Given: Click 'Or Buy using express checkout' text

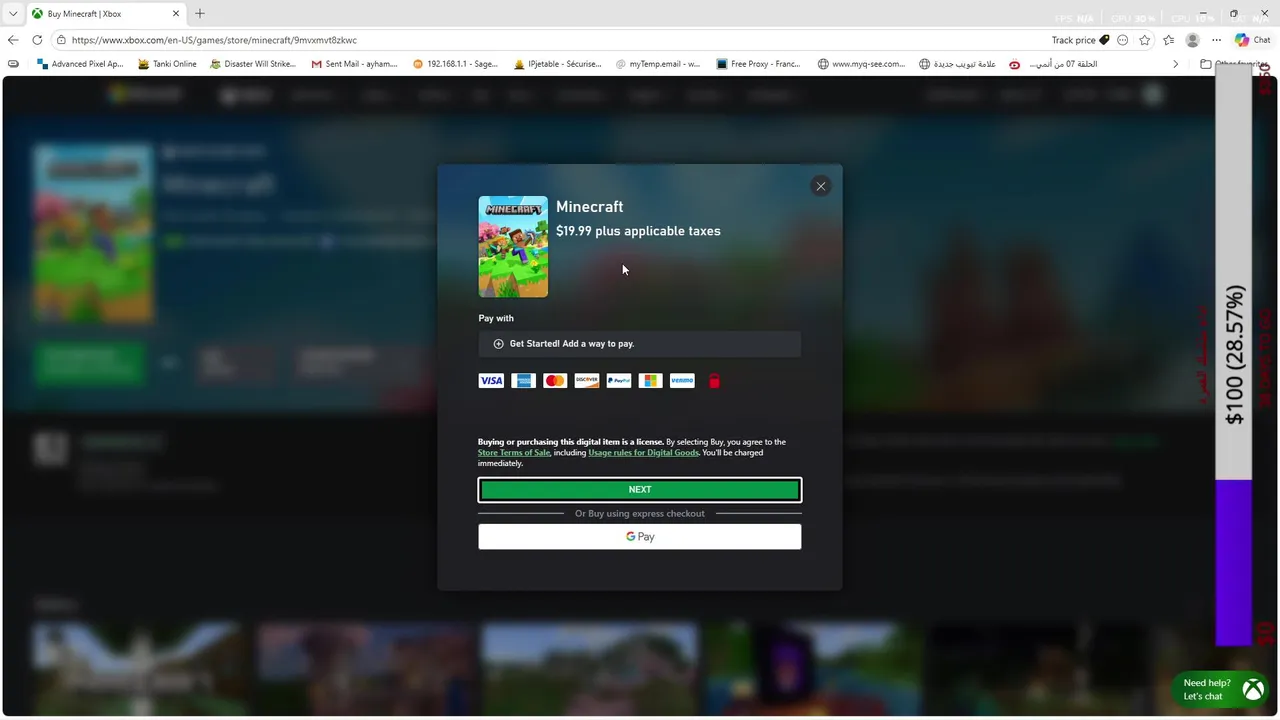Looking at the screenshot, I should point(640,514).
